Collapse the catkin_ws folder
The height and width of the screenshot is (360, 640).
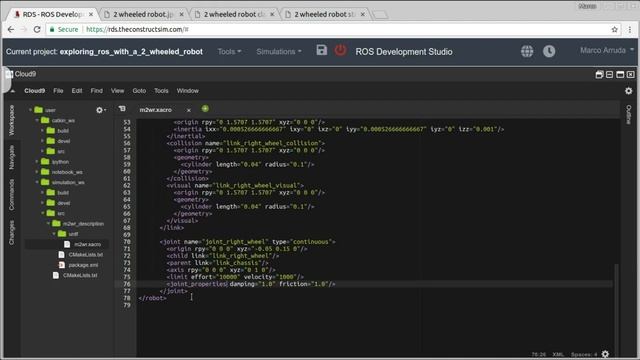point(37,120)
